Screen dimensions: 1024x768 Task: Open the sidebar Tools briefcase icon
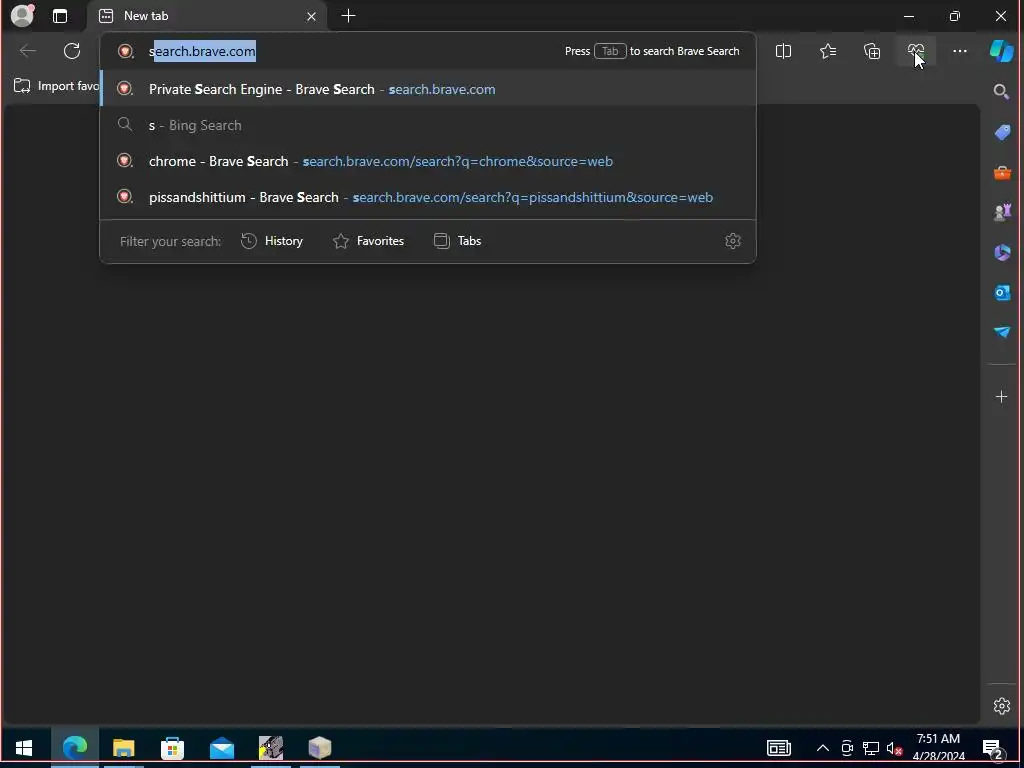click(1002, 172)
